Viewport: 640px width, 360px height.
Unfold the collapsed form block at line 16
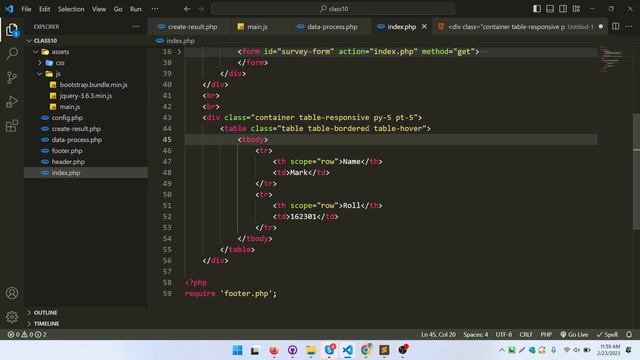point(179,52)
